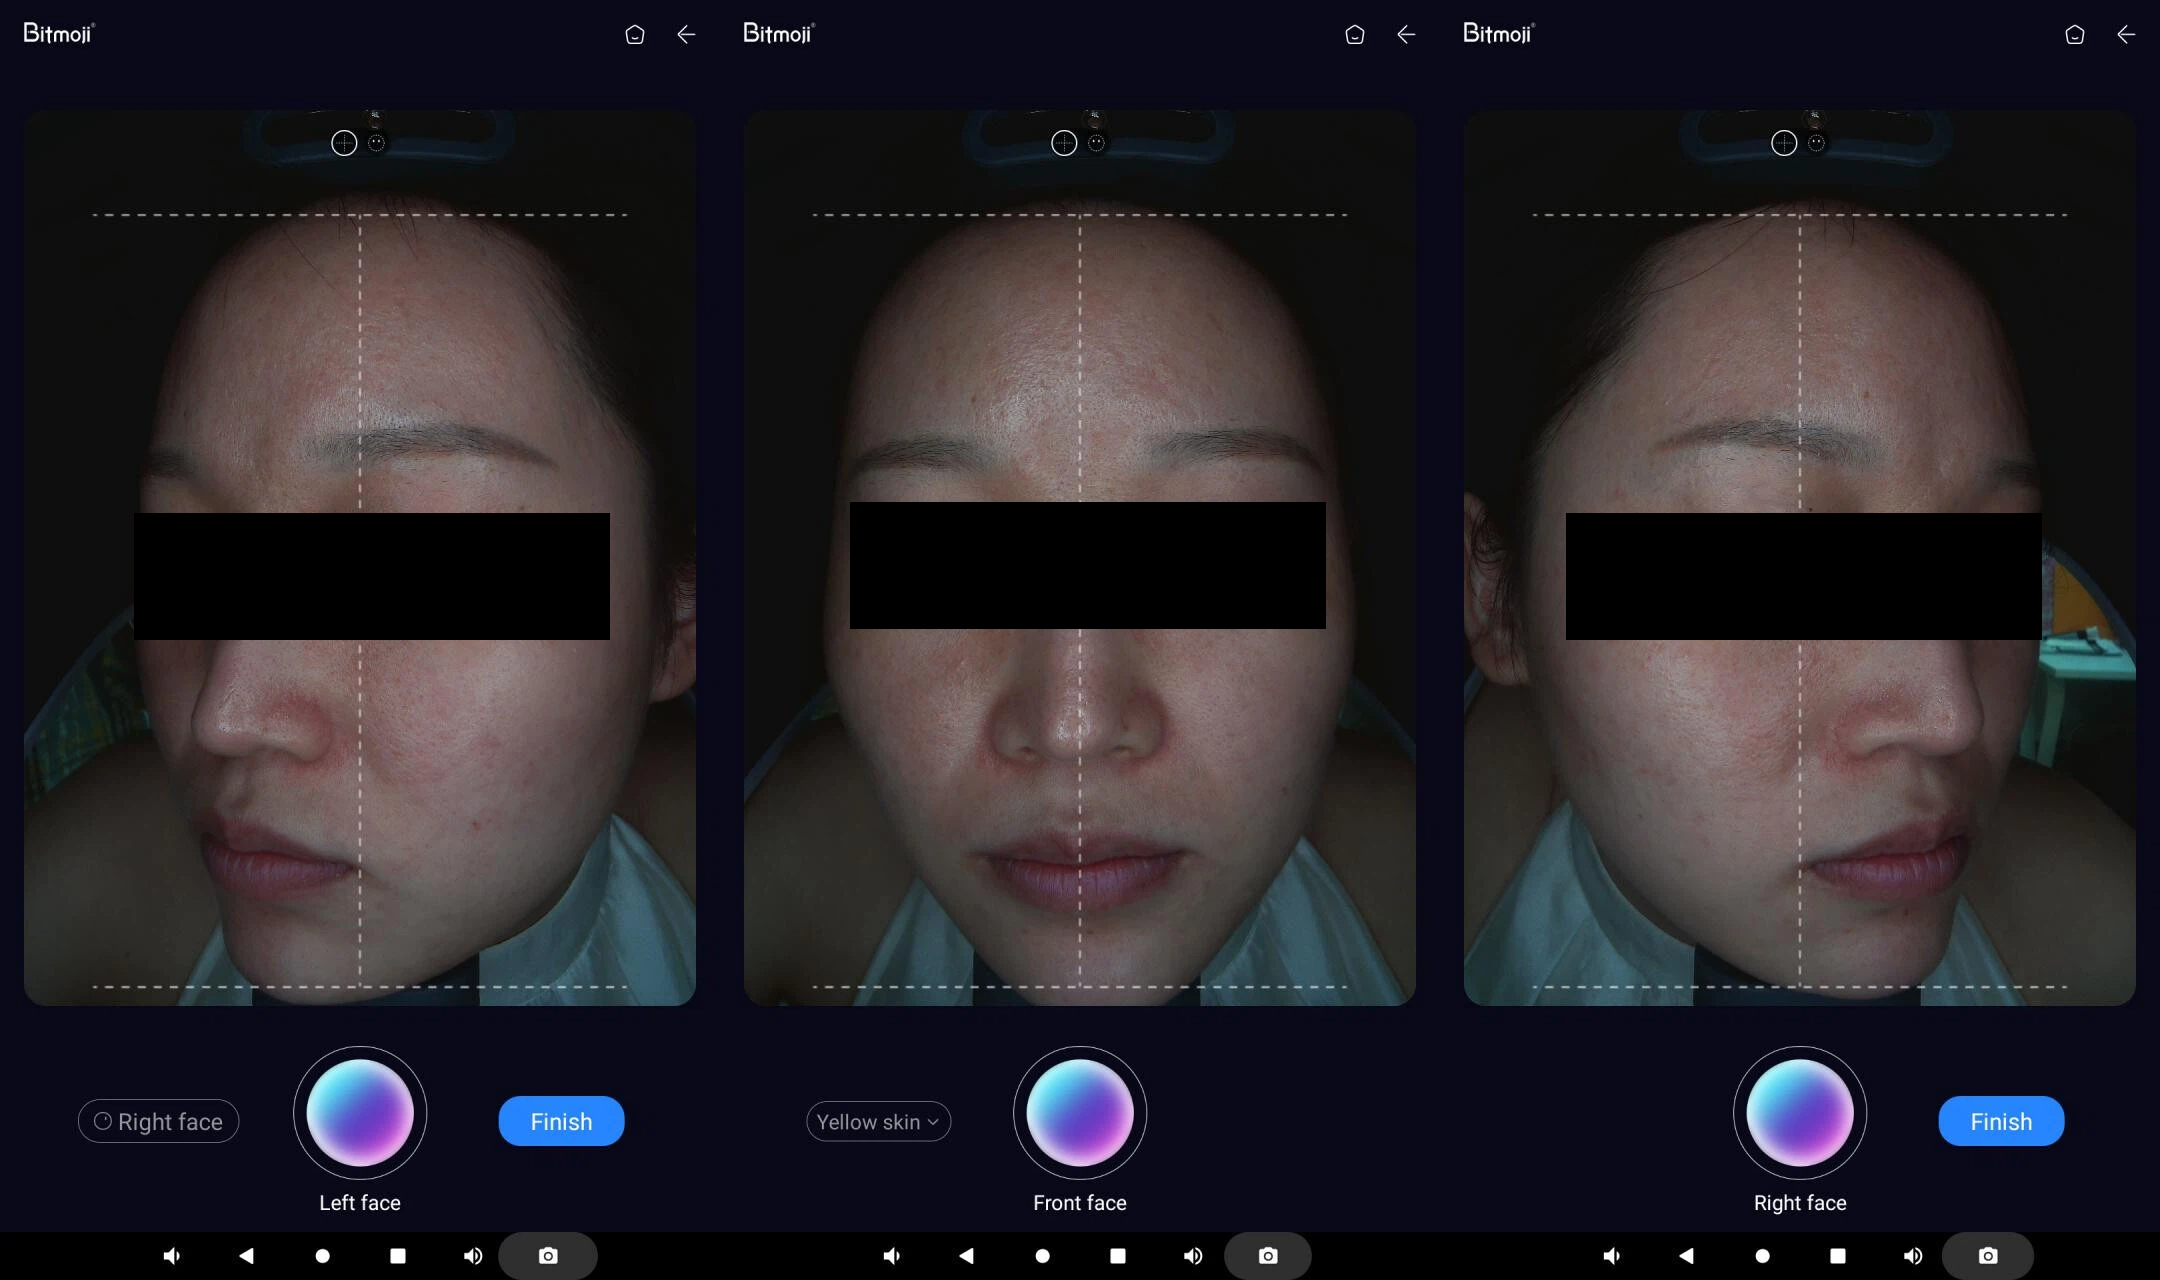The width and height of the screenshot is (2160, 1280).
Task: Lower volume in left navigation bar
Action: [172, 1256]
